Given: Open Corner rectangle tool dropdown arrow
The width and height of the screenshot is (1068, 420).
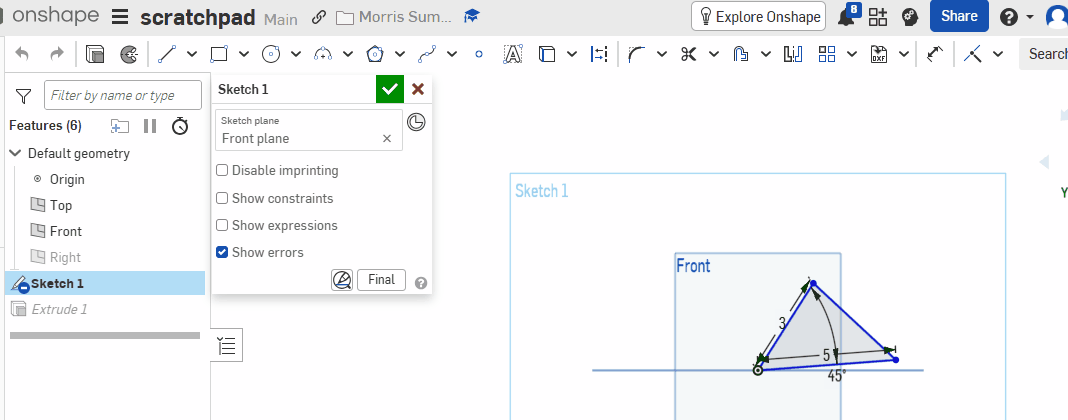Looking at the screenshot, I should (244, 54).
